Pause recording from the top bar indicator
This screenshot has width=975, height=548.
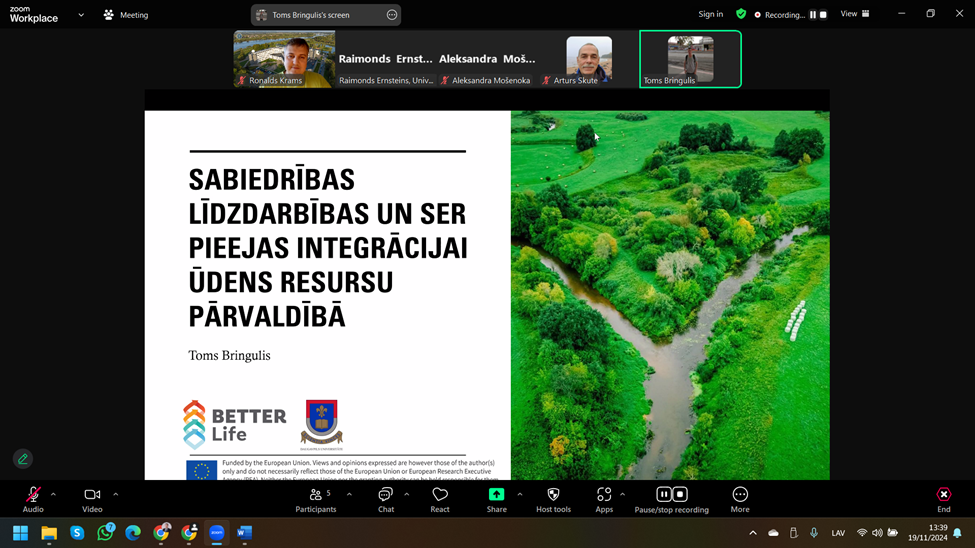click(x=813, y=14)
